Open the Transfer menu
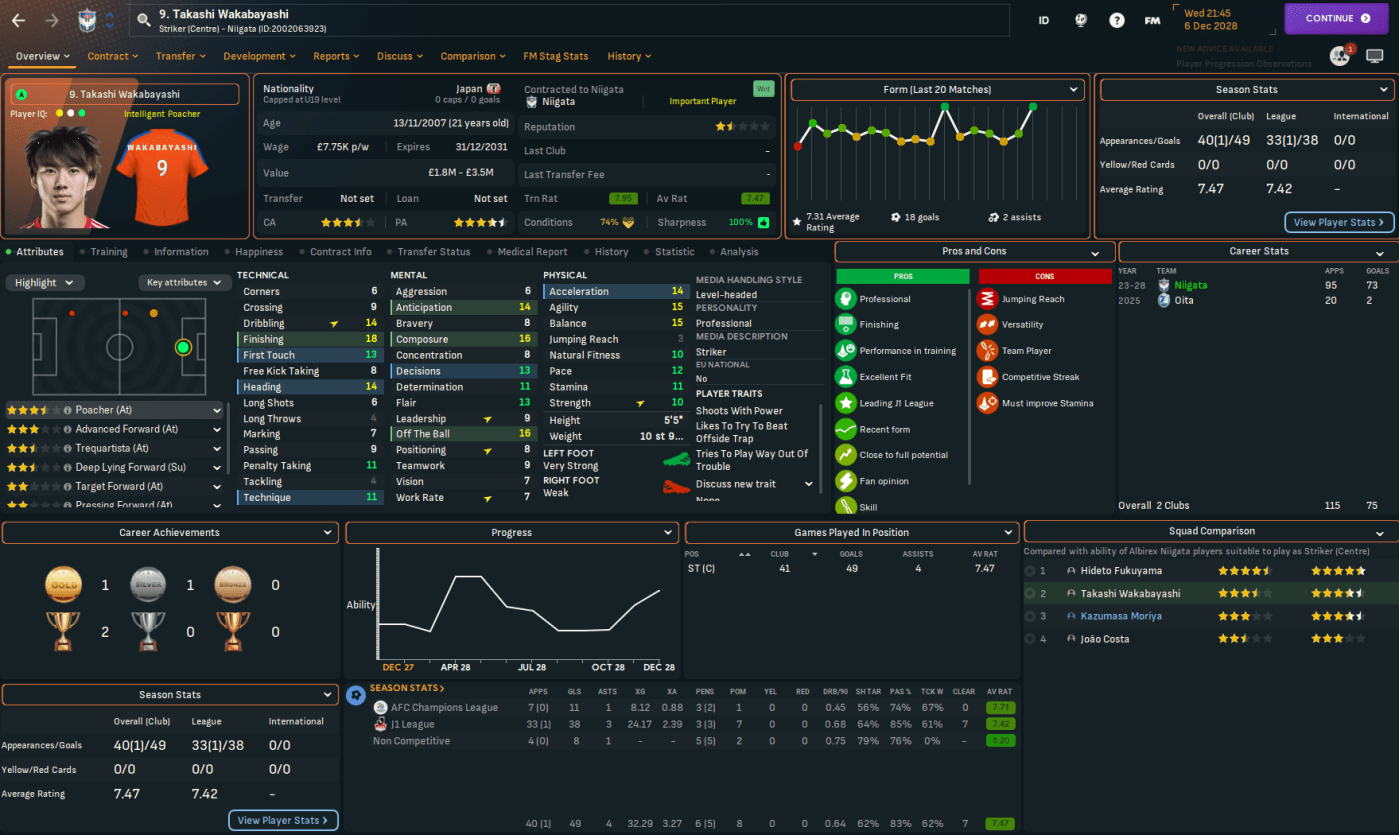Screen dimensions: 1399x835 coord(180,56)
